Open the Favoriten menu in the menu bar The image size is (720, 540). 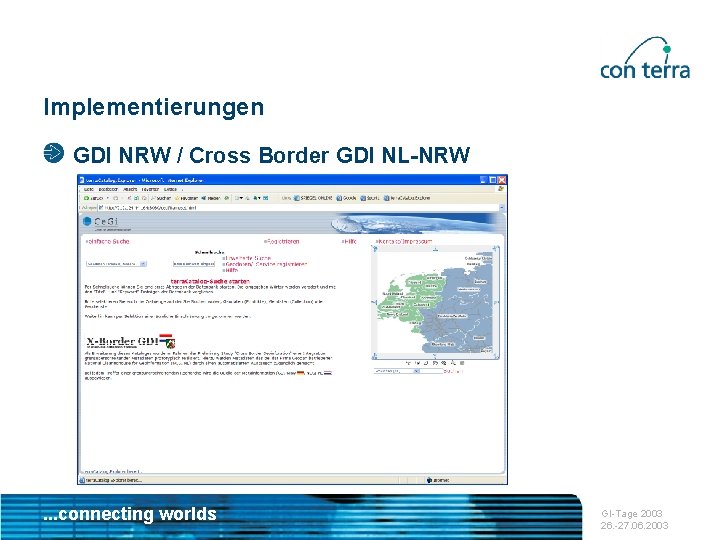coord(150,189)
